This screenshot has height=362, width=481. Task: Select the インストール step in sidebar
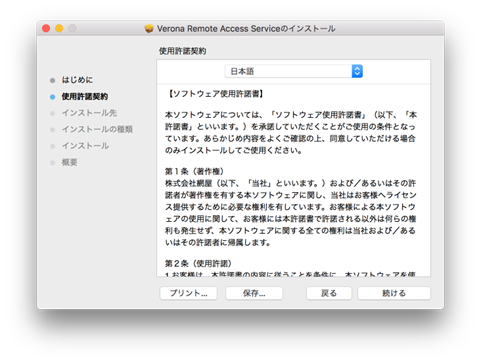[x=85, y=146]
